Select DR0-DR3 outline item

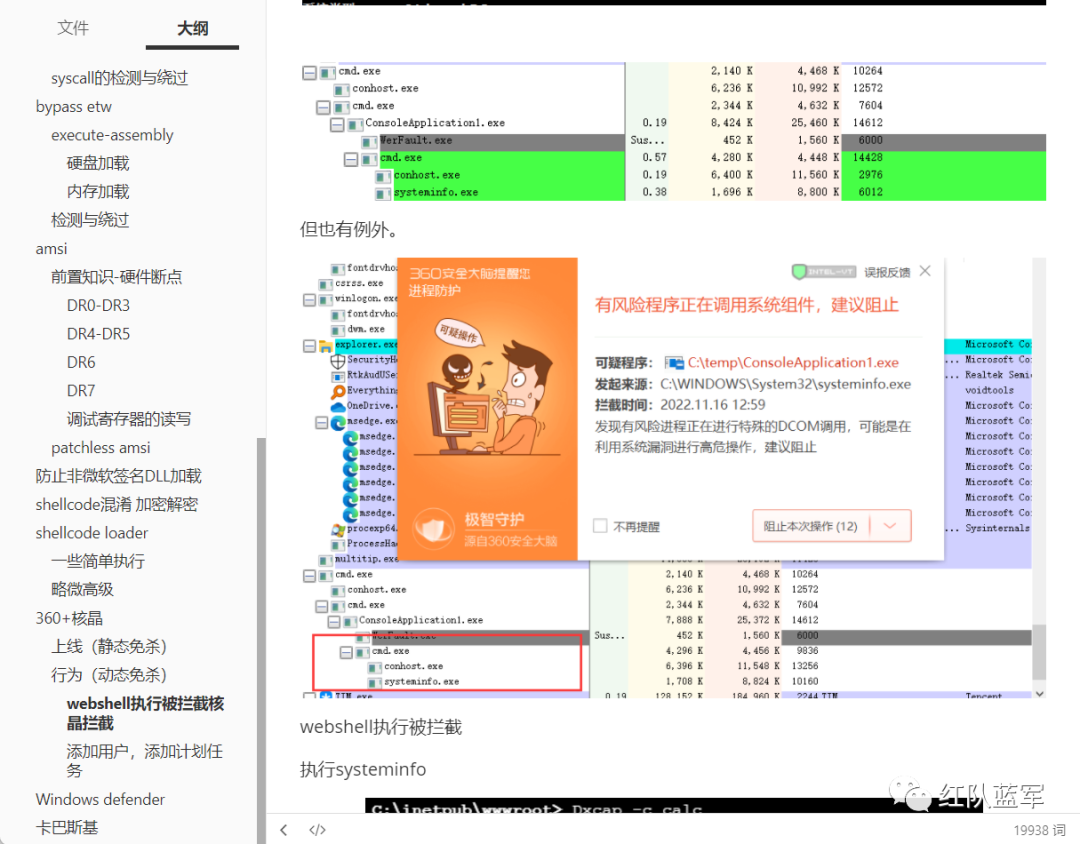point(98,305)
